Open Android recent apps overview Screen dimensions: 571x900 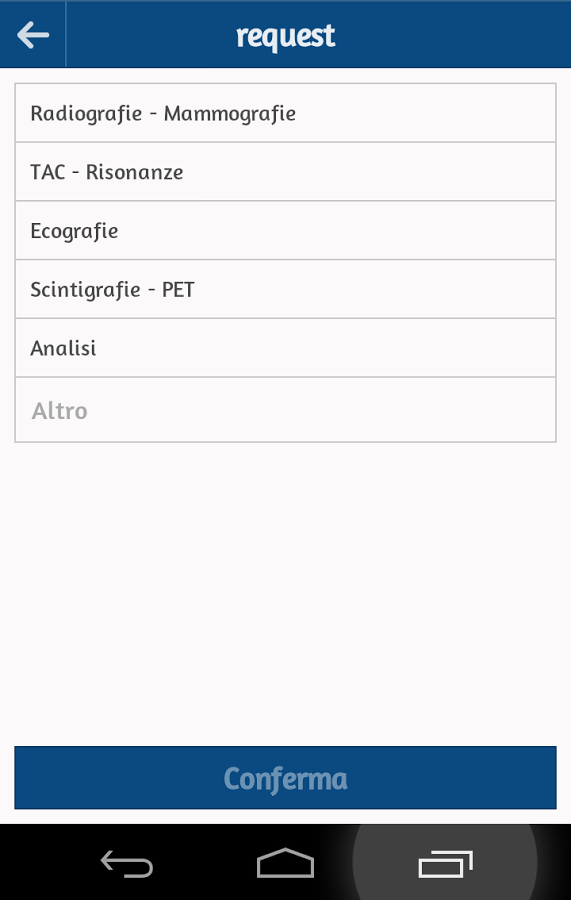[x=445, y=864]
